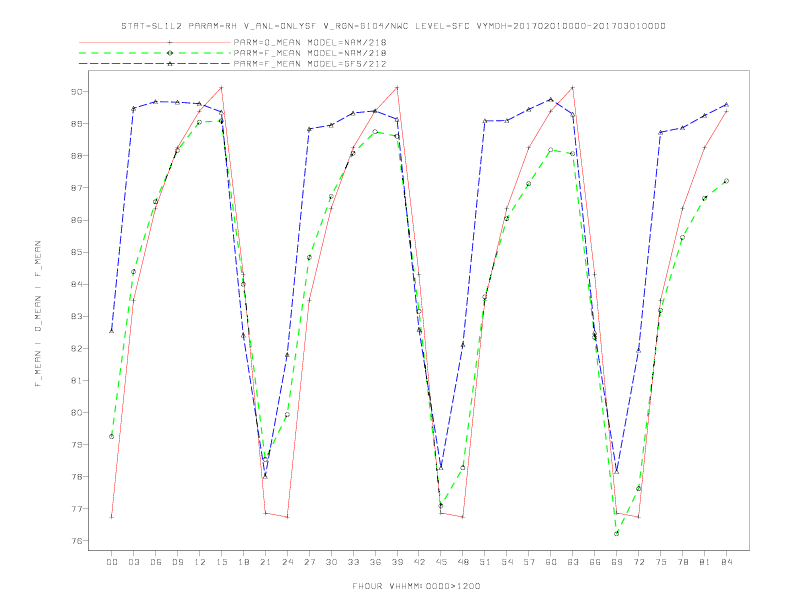
Task: Click the x-axis tick label 12
Action: 200,562
